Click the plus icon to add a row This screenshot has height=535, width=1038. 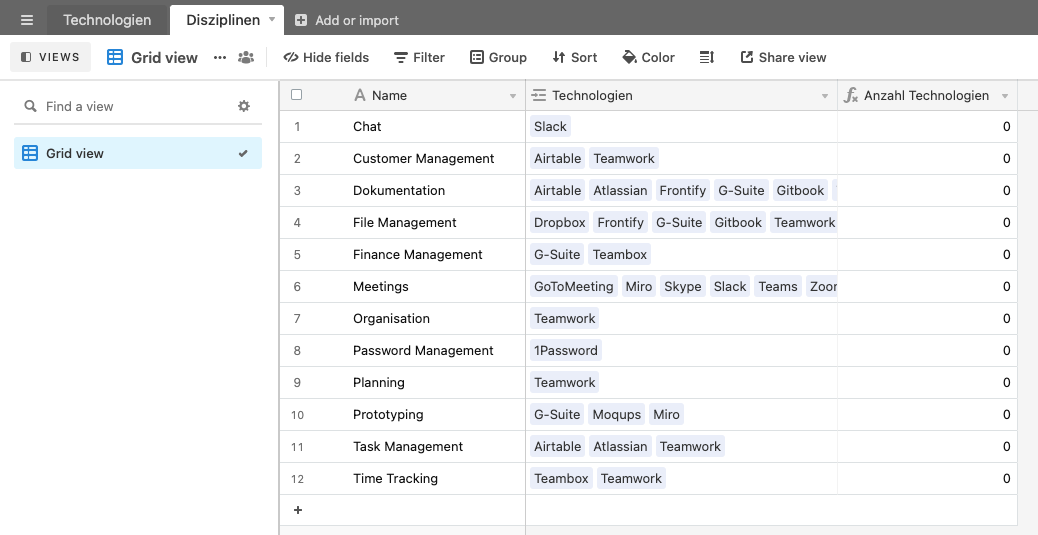pos(298,510)
